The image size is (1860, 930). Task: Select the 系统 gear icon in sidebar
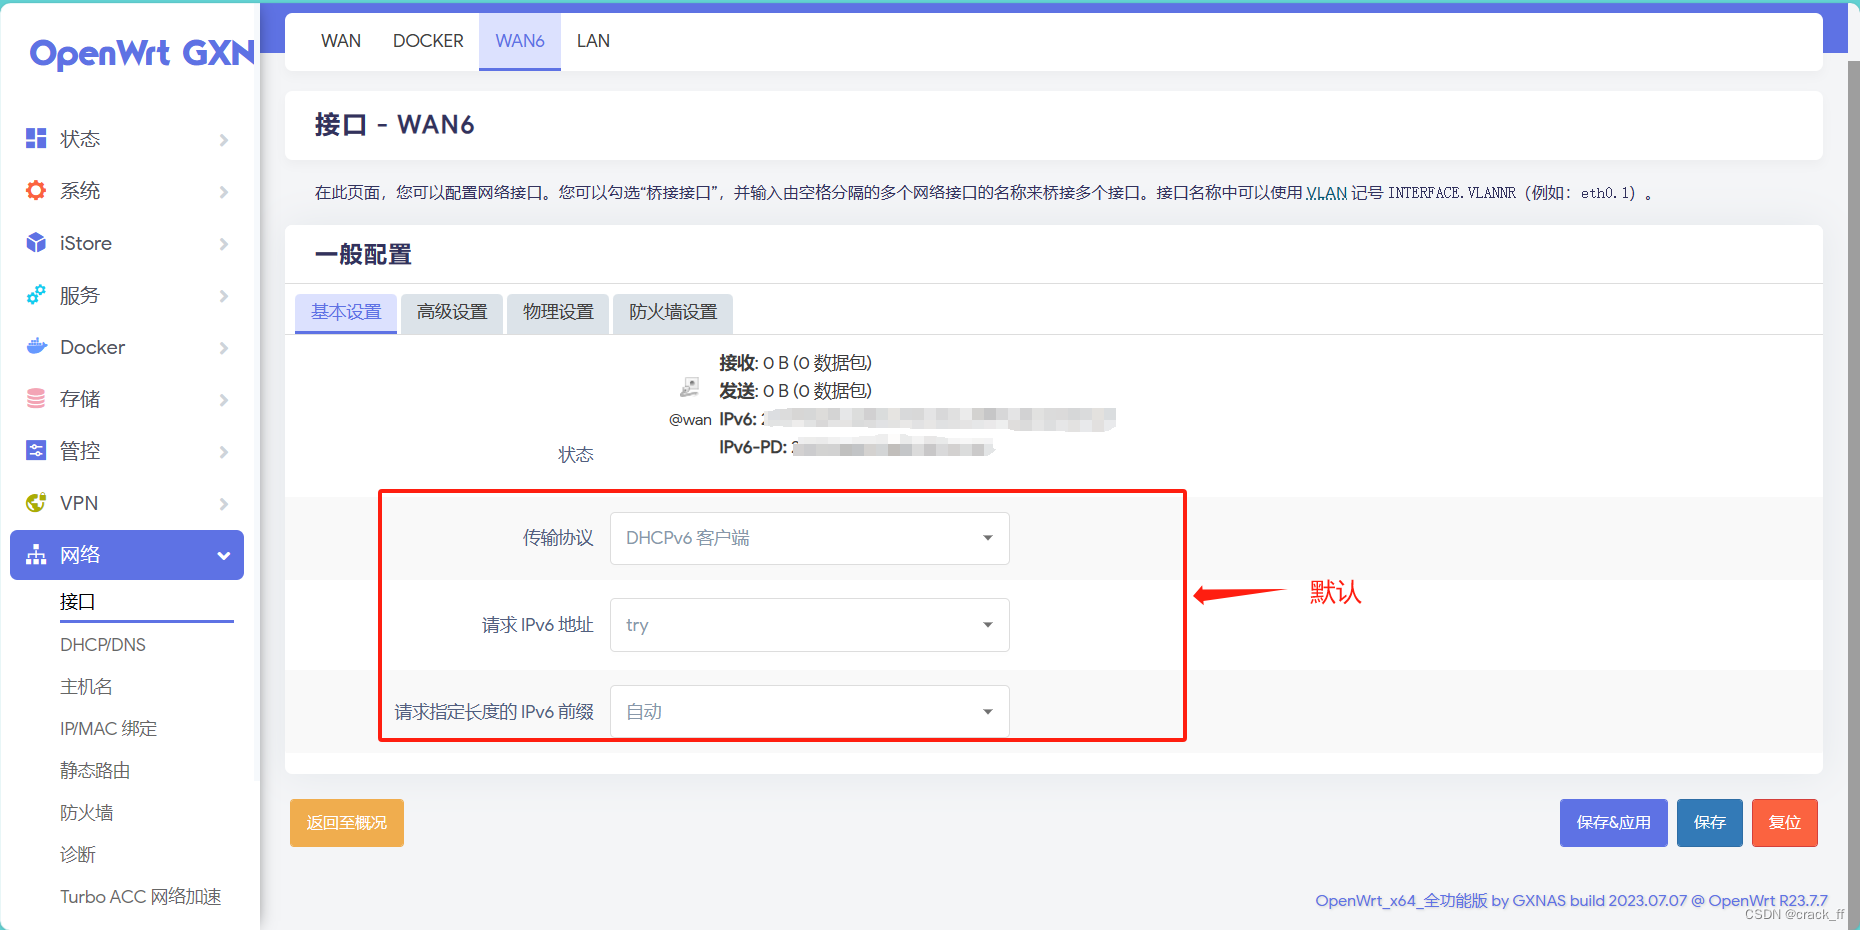coord(36,191)
